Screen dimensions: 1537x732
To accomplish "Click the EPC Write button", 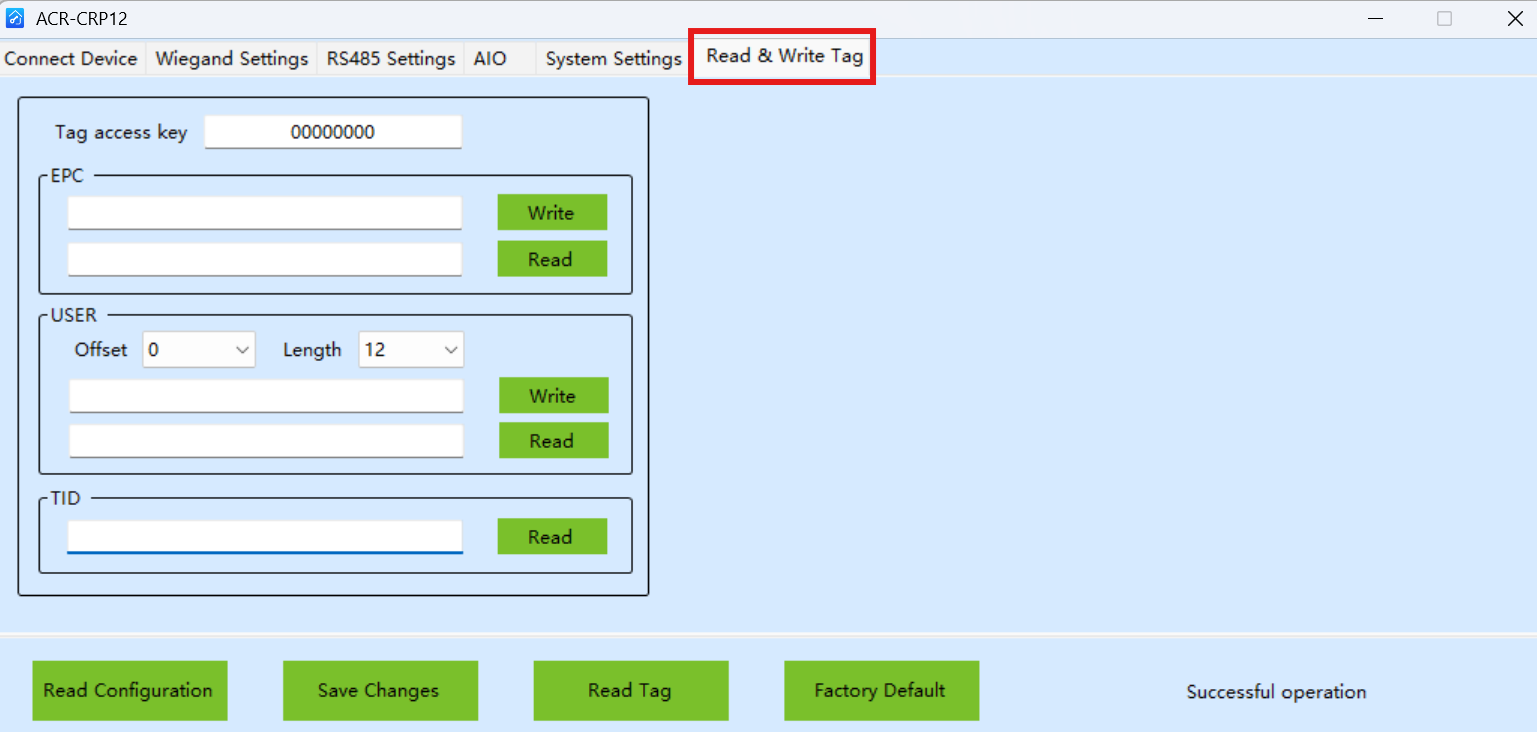I will (552, 212).
